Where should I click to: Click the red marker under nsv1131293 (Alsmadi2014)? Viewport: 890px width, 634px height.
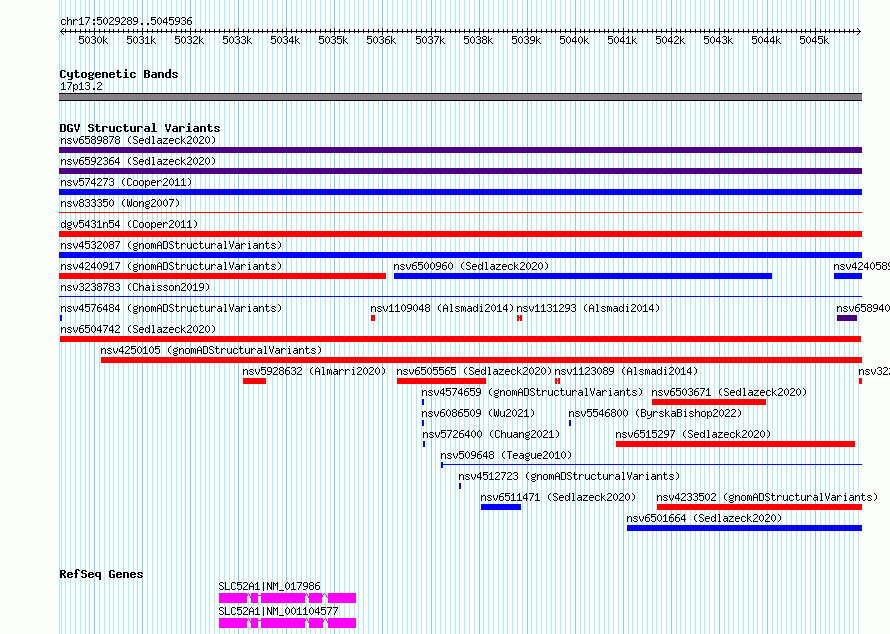coord(519,318)
